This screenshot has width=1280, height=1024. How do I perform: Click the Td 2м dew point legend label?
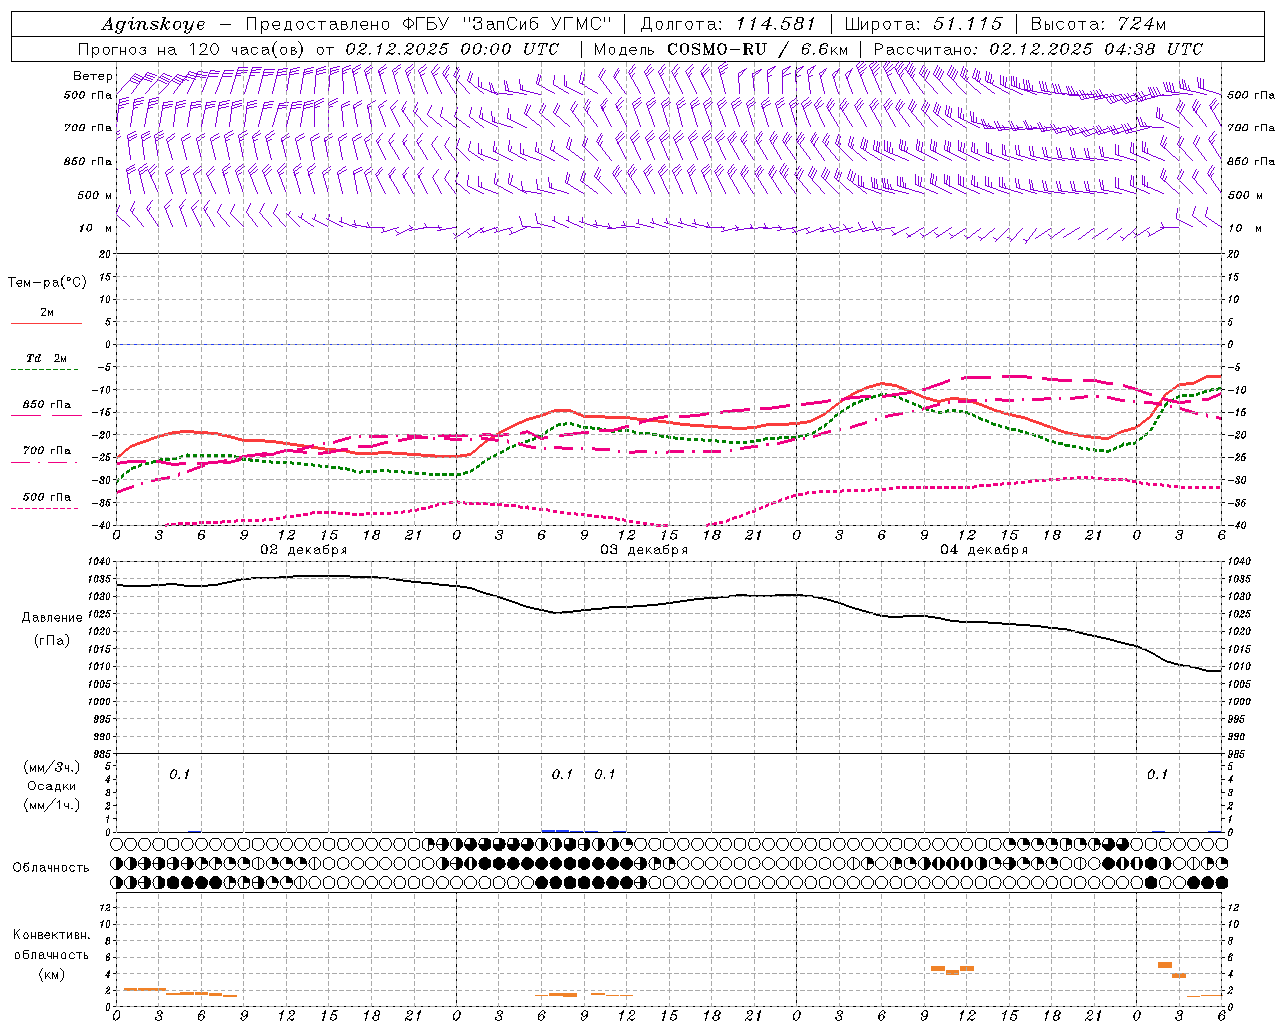47,358
